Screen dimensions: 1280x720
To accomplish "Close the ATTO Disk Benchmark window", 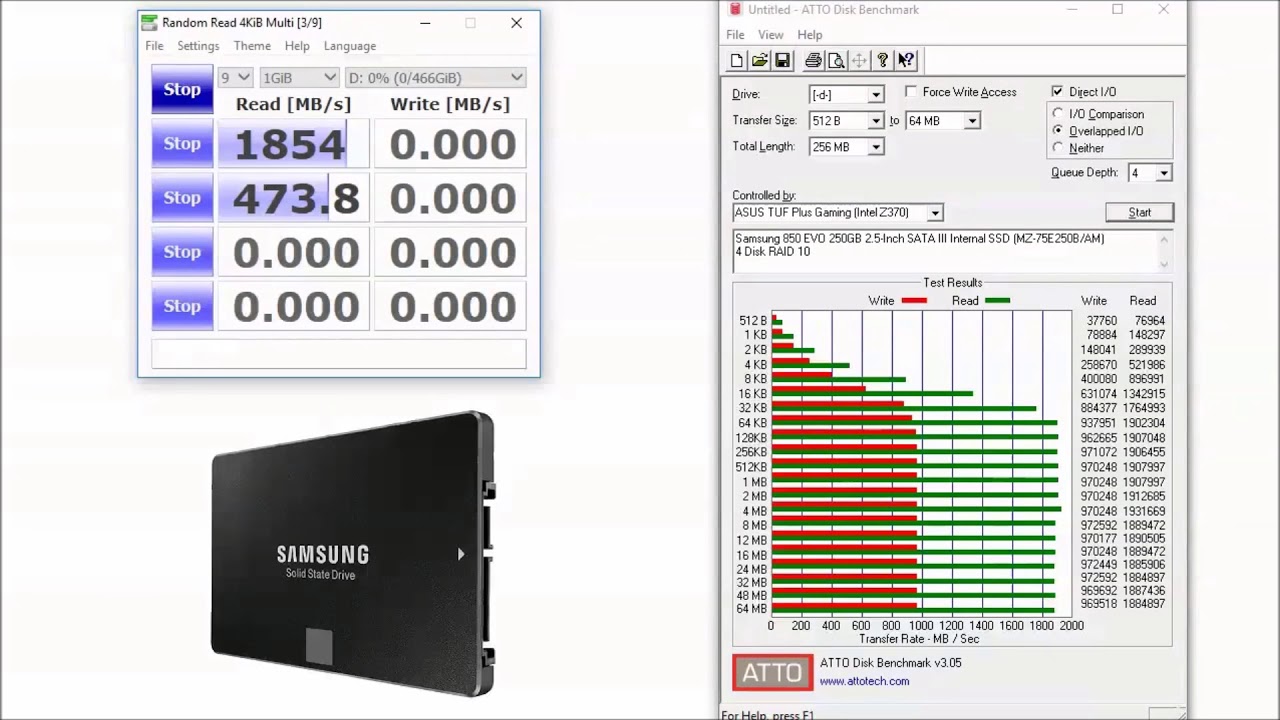I will tap(1163, 10).
